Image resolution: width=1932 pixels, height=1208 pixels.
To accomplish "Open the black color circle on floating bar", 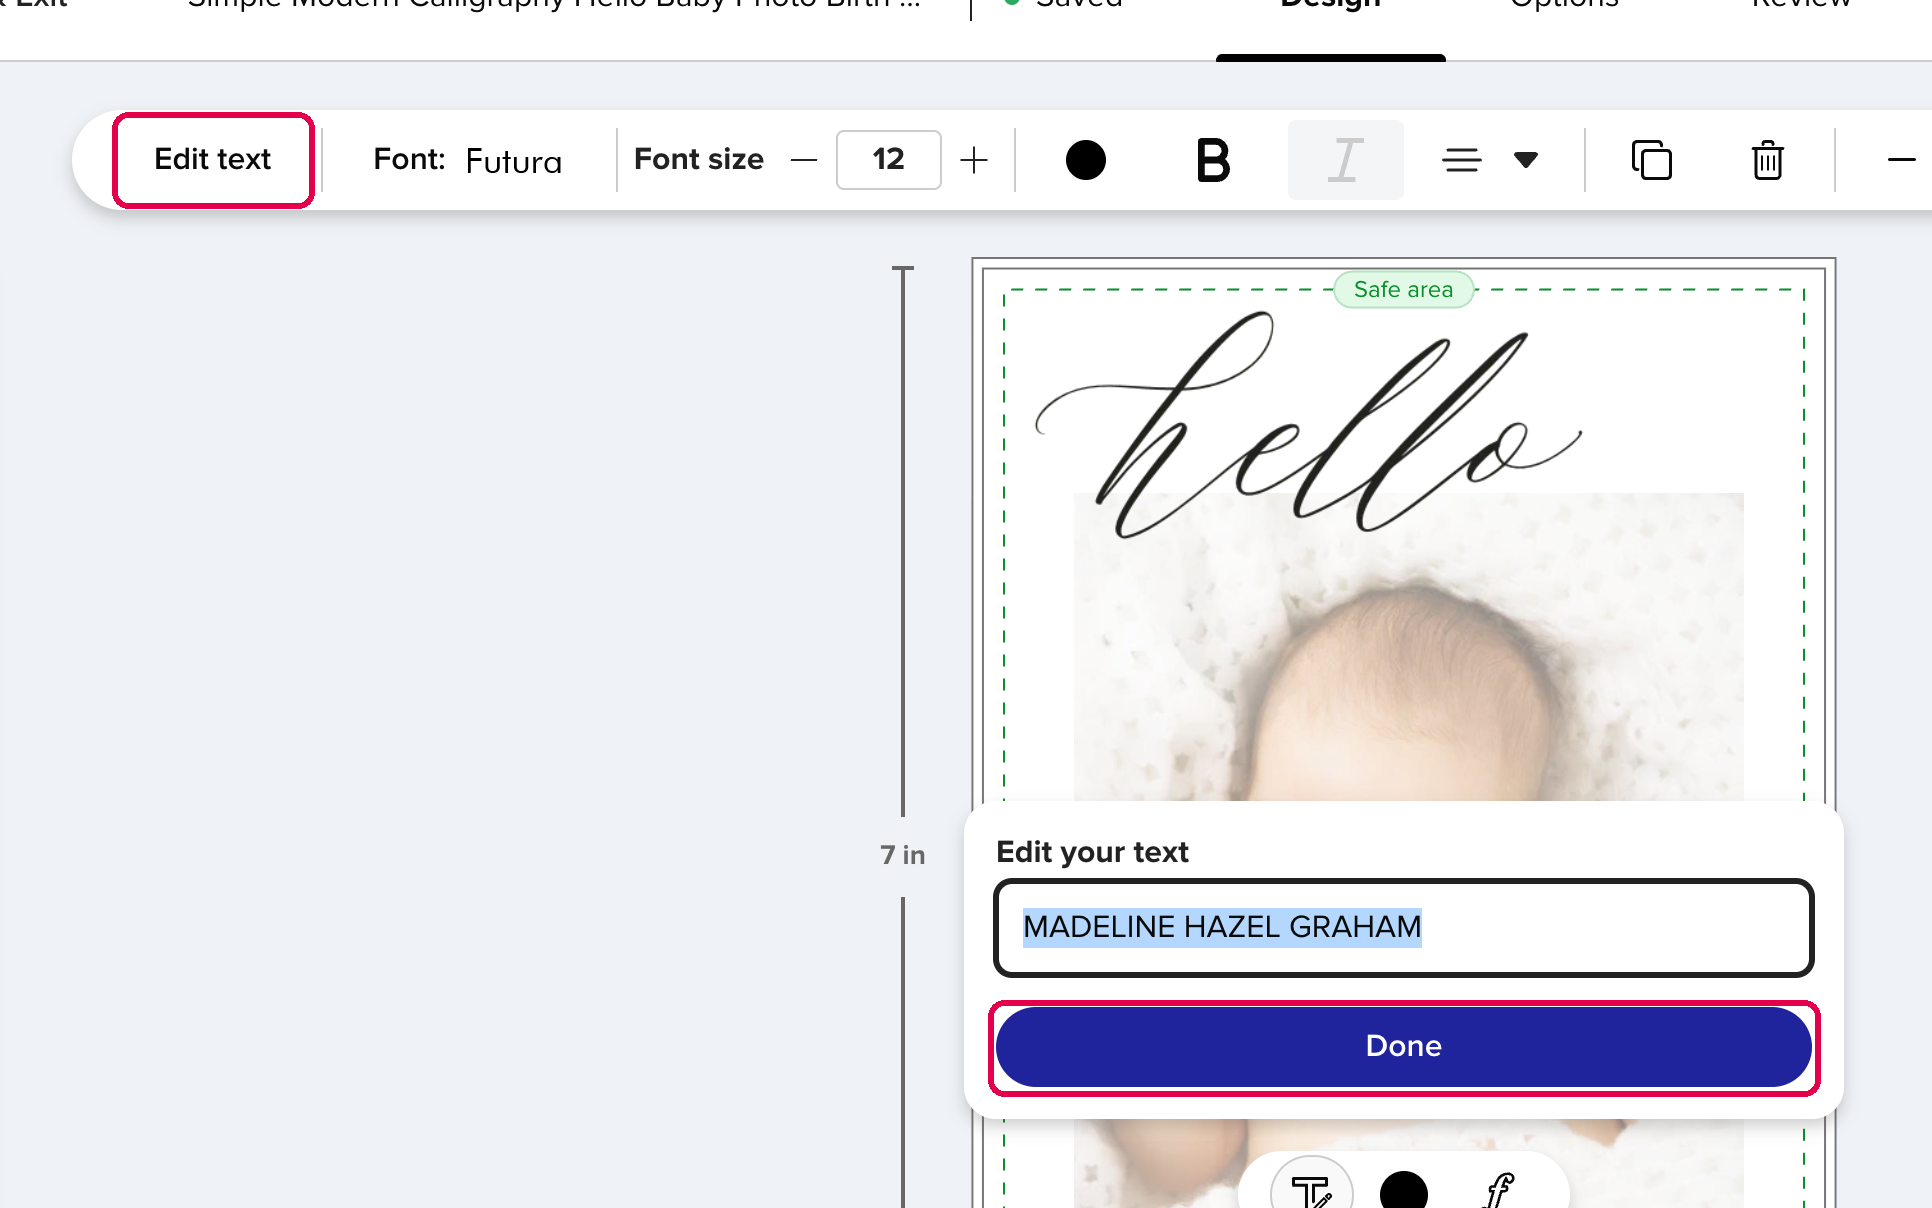I will 1403,1191.
